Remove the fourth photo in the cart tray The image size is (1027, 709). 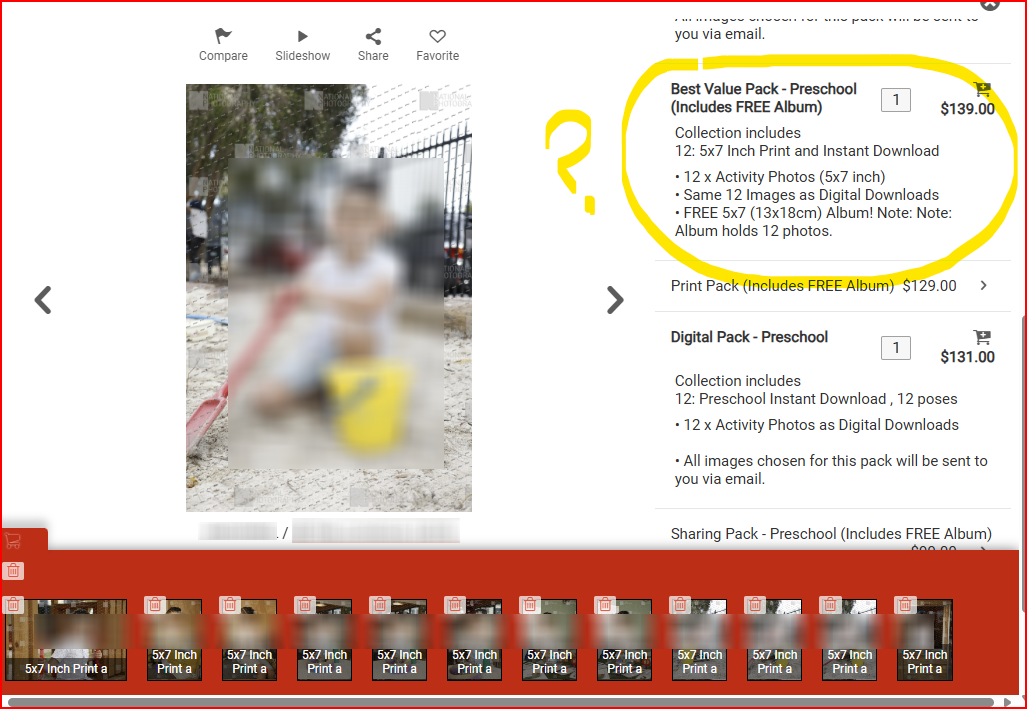305,604
